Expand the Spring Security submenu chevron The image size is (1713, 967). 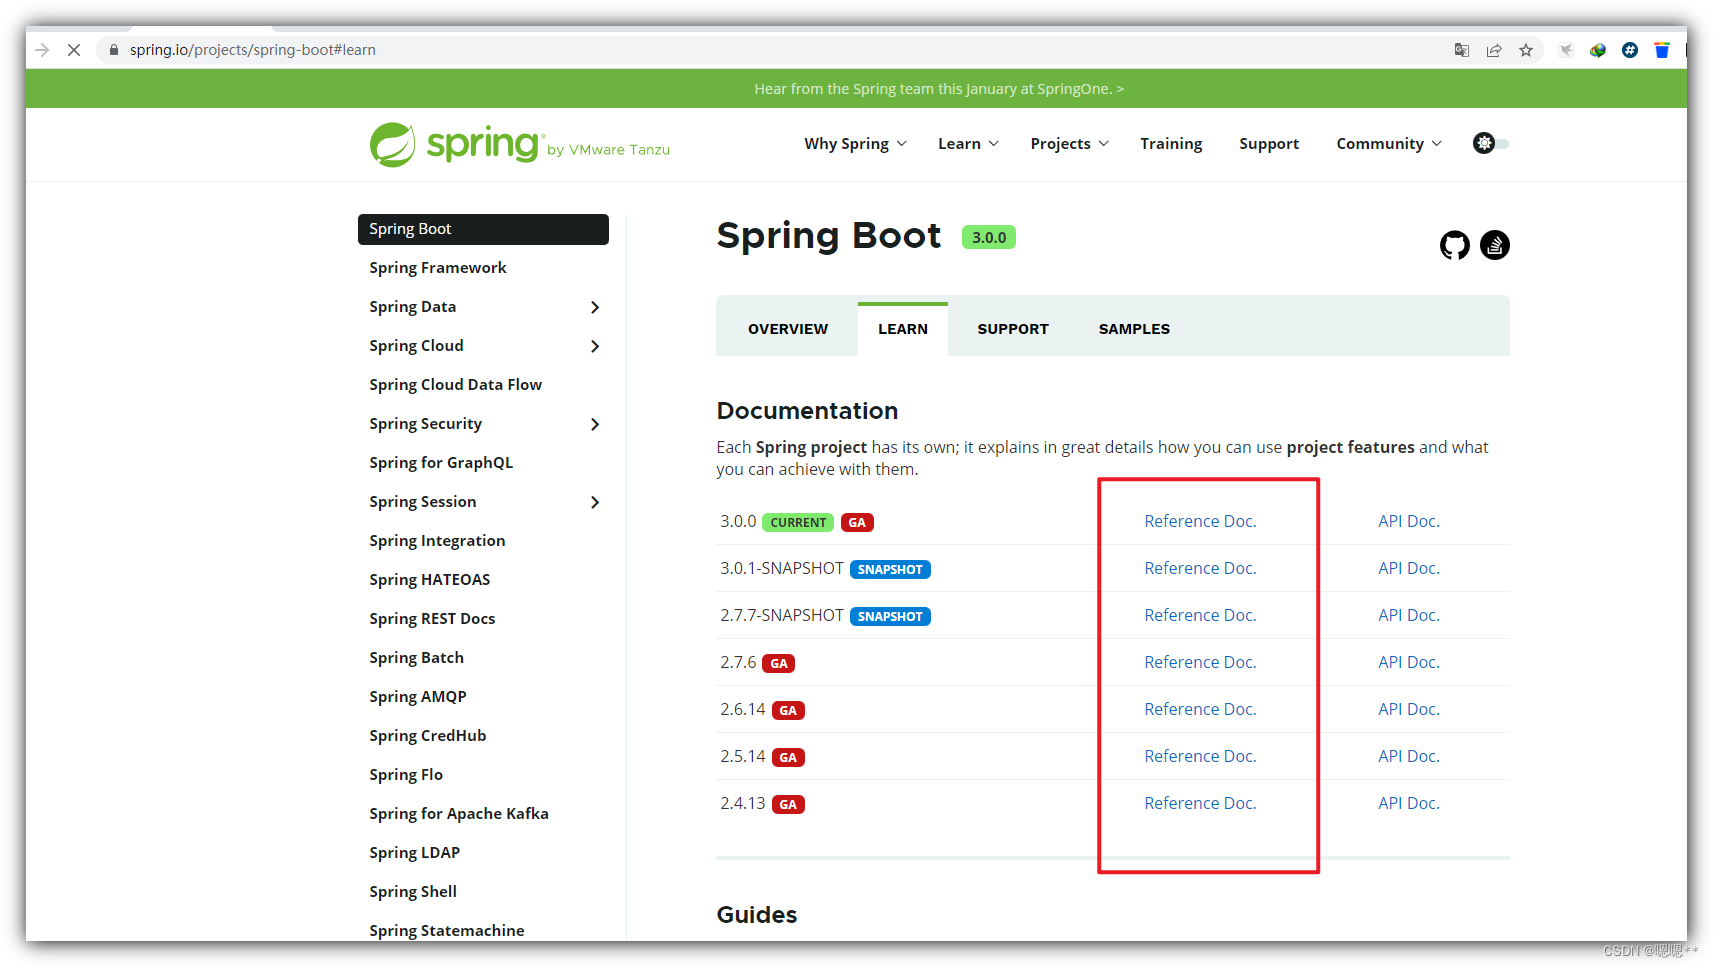595,424
